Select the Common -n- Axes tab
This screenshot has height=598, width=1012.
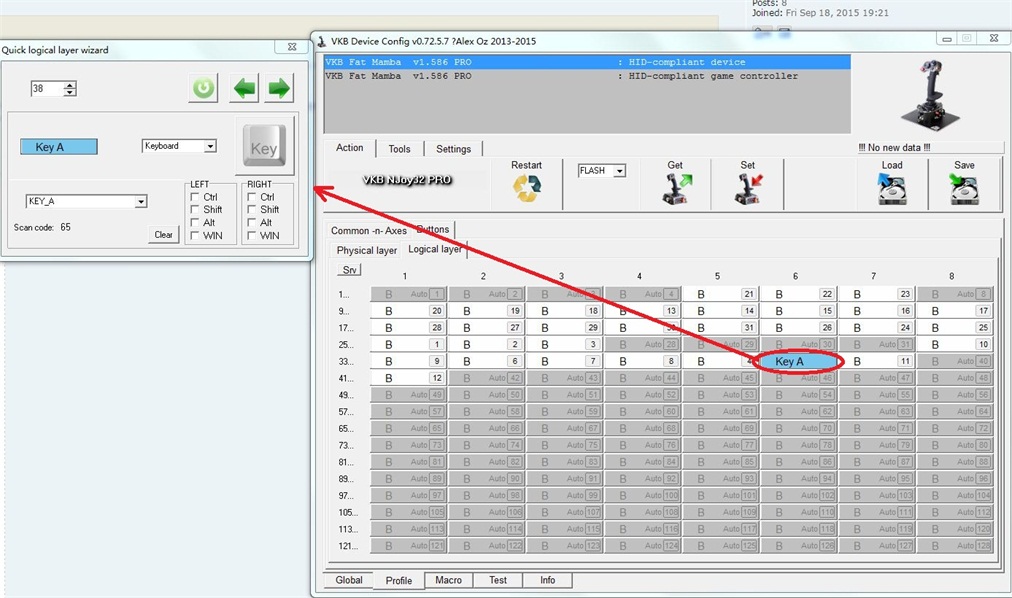point(369,230)
